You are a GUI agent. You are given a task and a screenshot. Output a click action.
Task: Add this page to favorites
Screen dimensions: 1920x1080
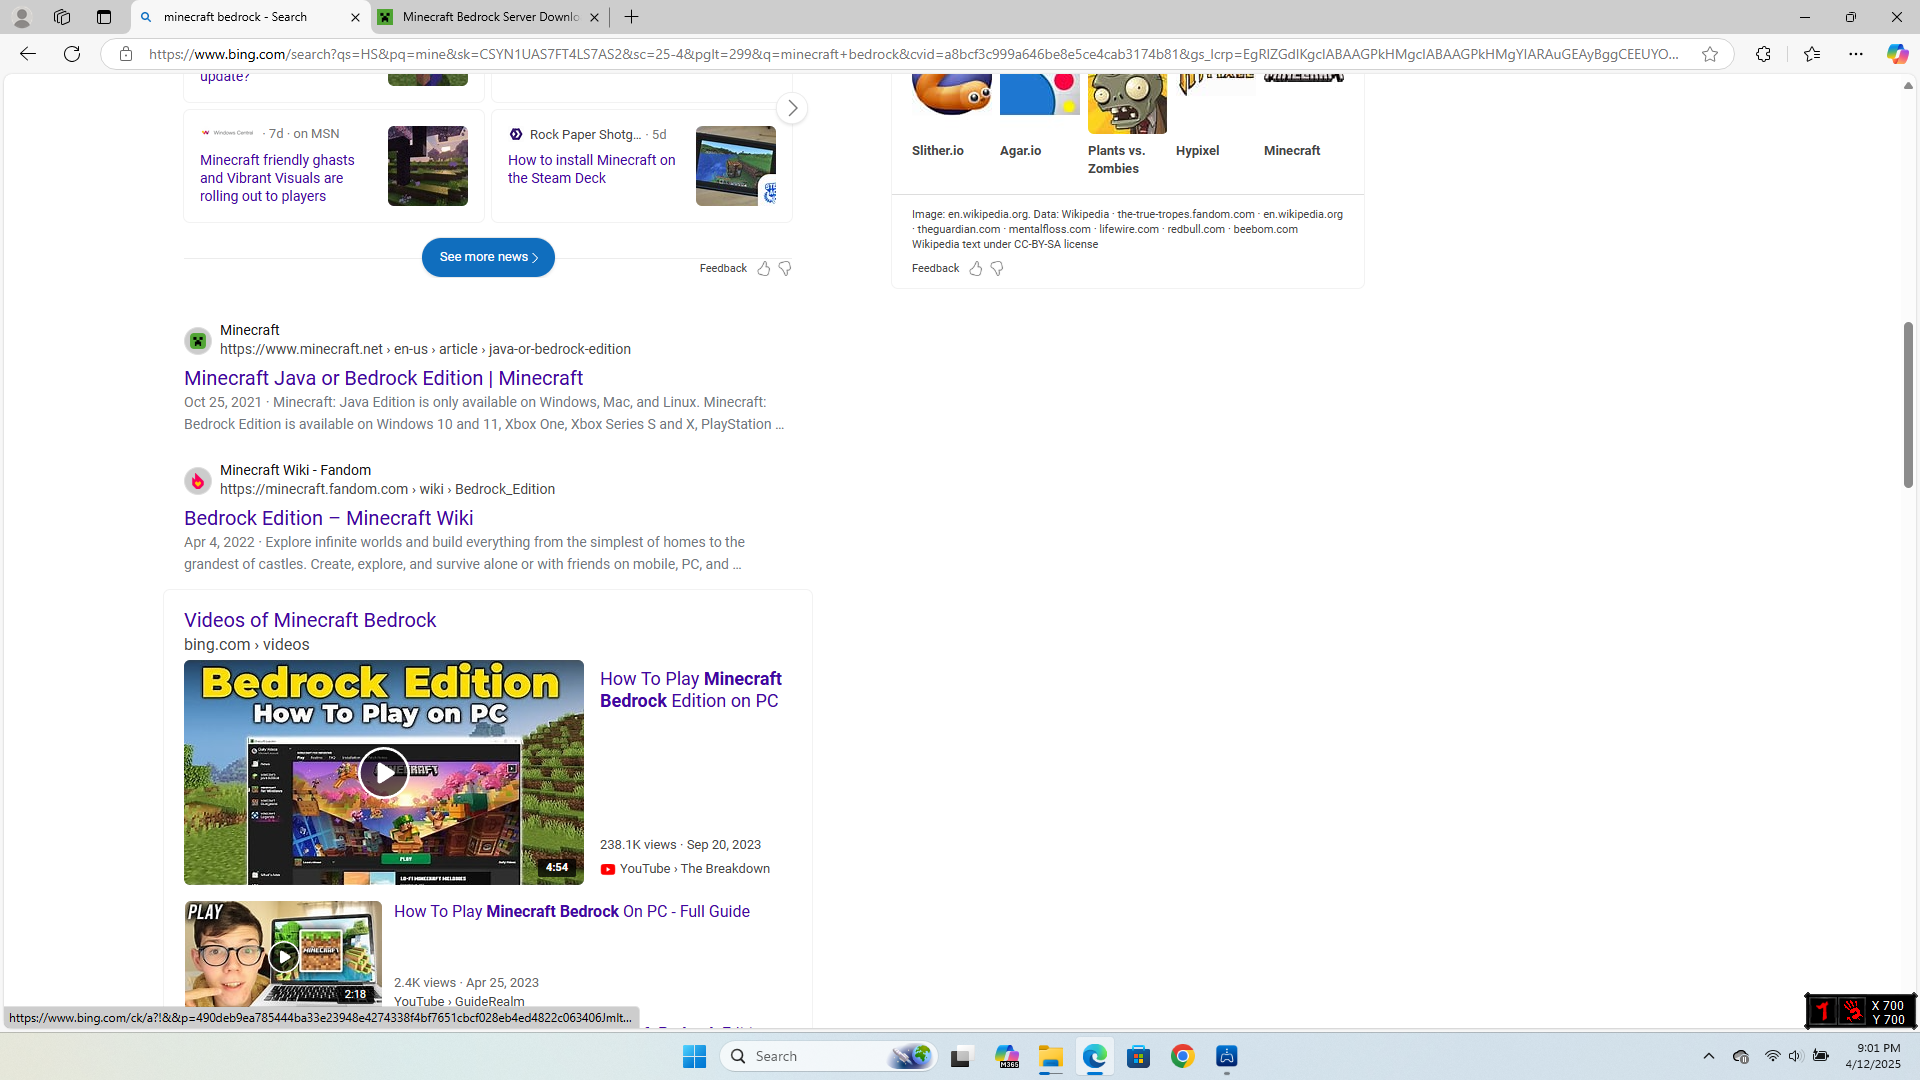click(x=1710, y=54)
